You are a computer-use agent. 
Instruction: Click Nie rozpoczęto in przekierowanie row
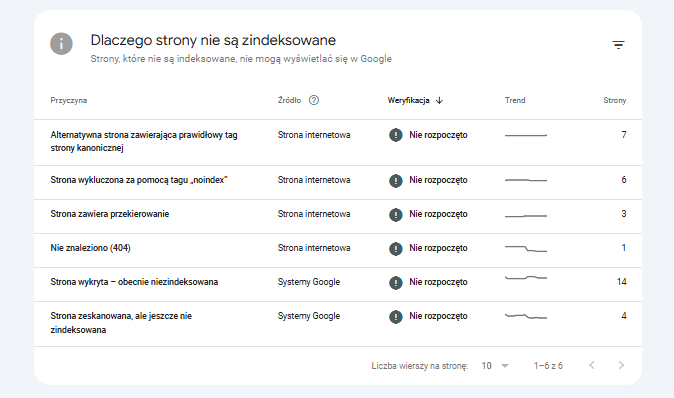pyautogui.click(x=438, y=214)
